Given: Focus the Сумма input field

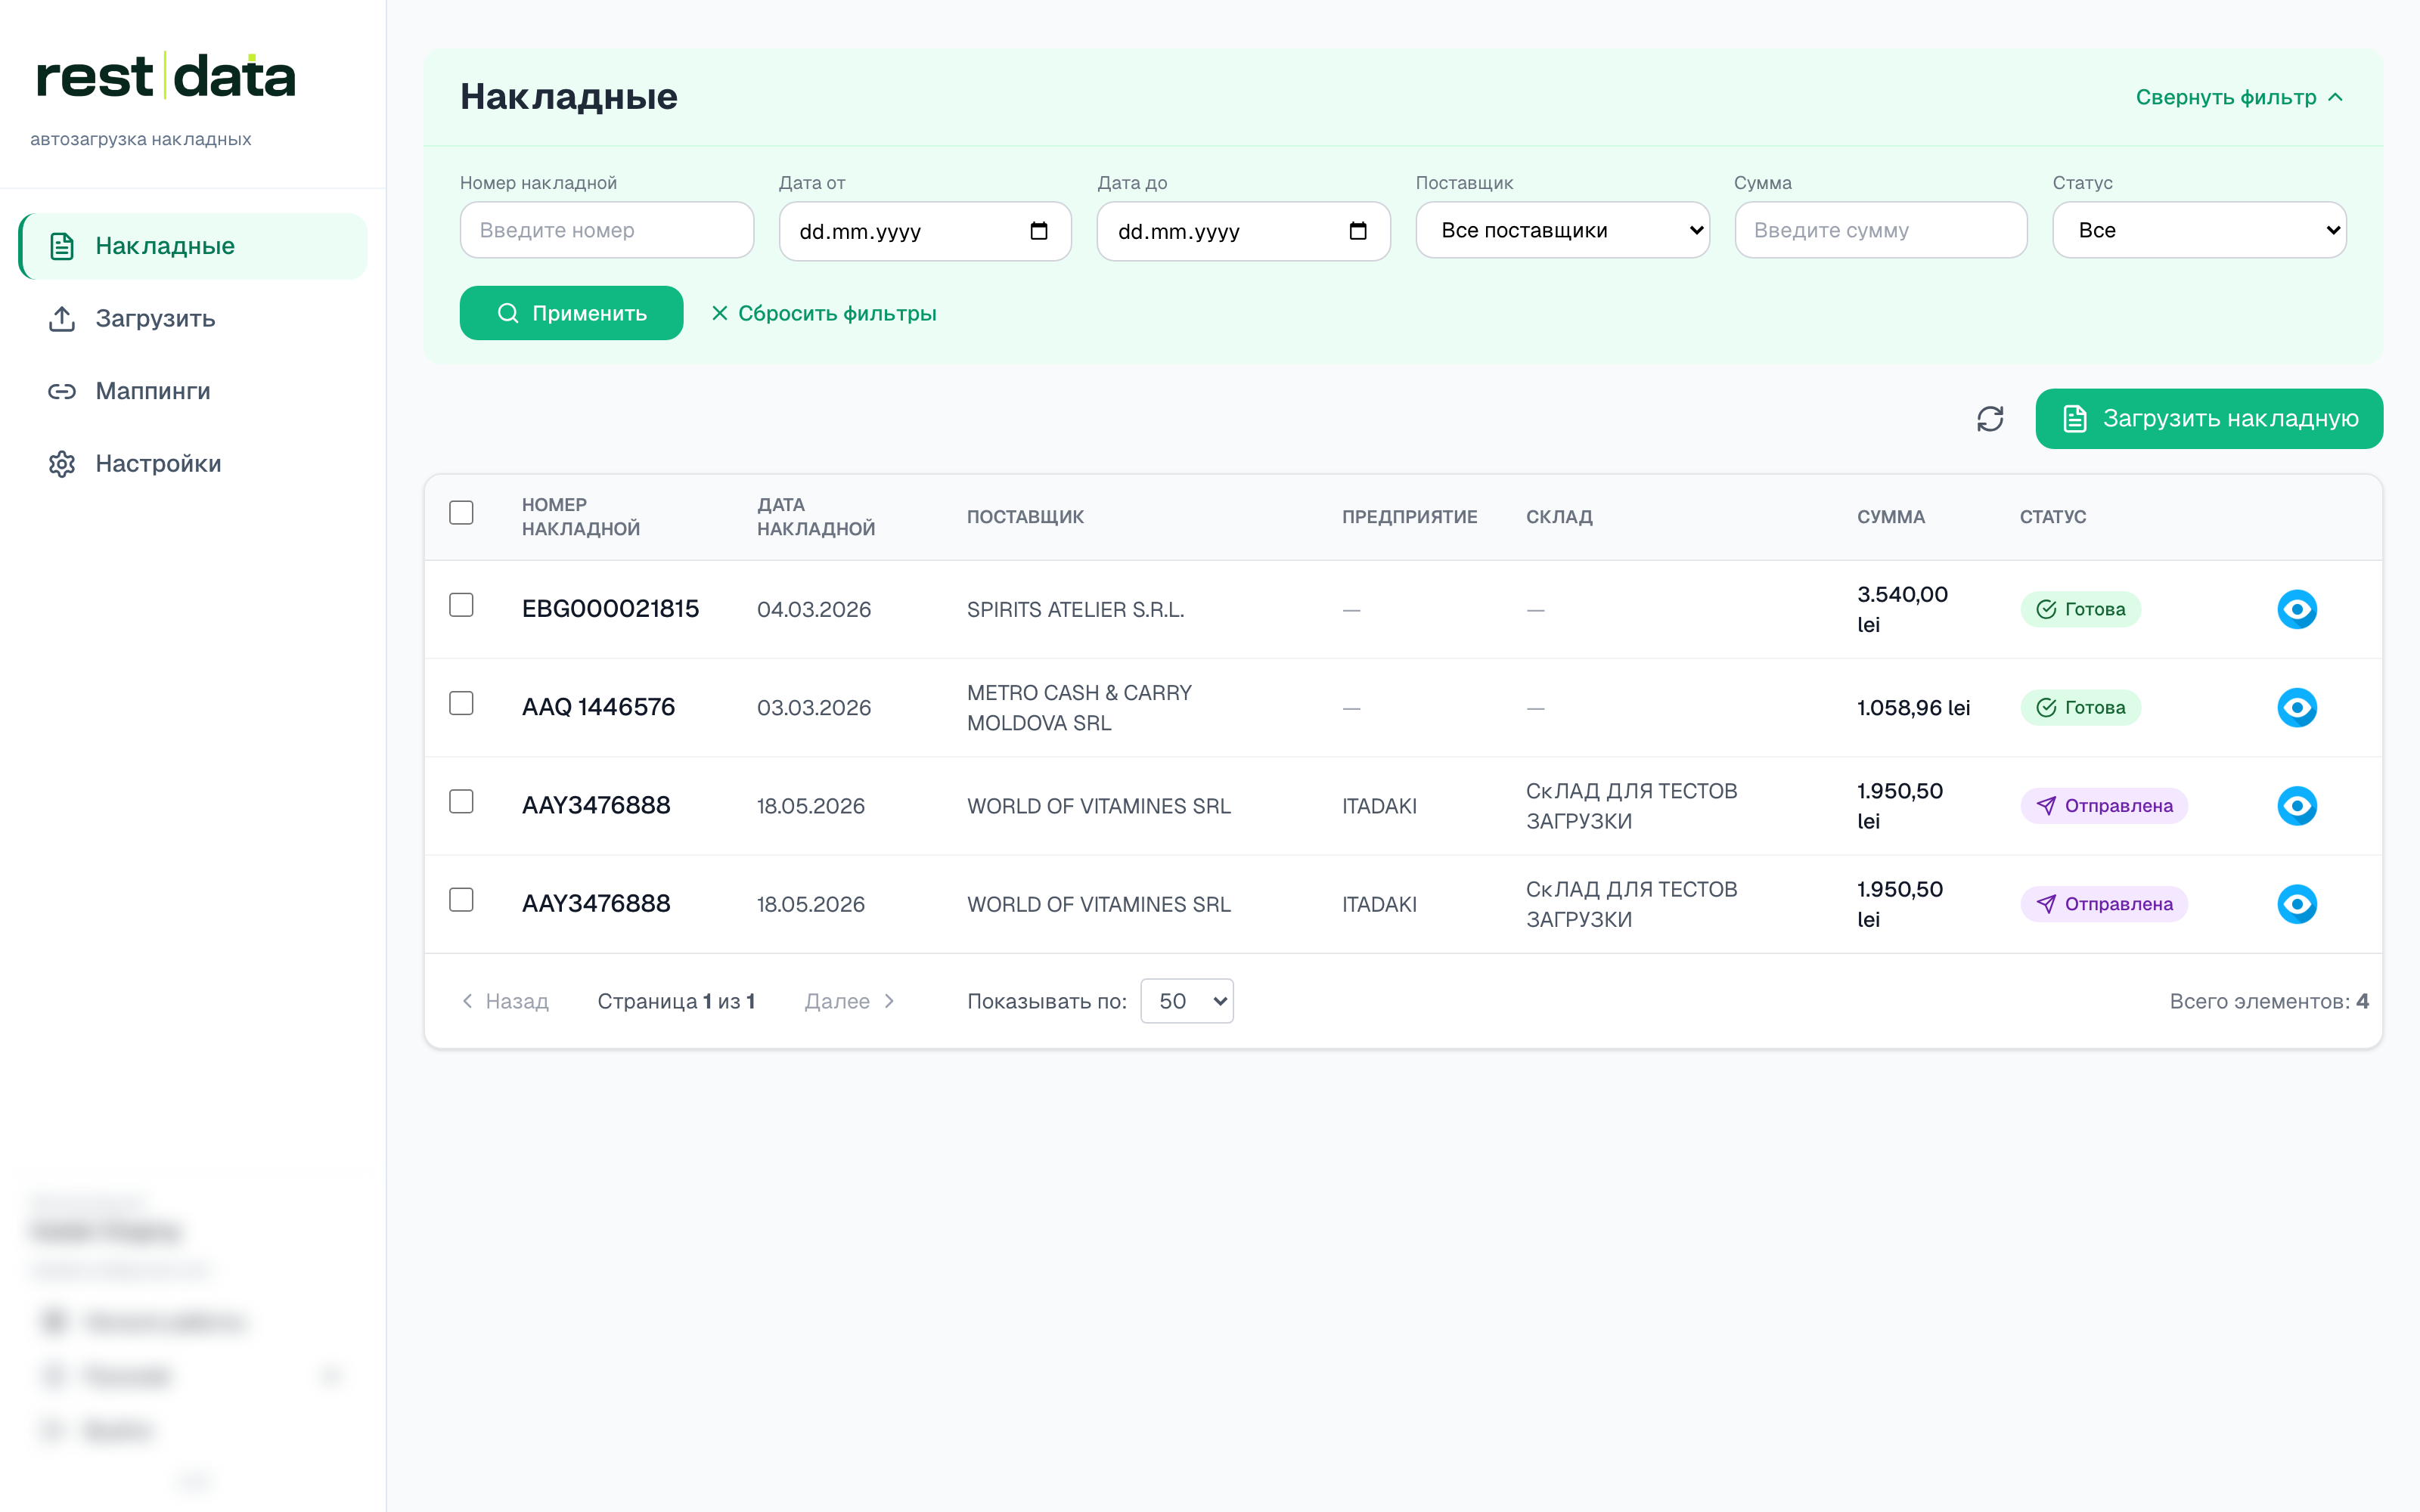Looking at the screenshot, I should pyautogui.click(x=1881, y=230).
